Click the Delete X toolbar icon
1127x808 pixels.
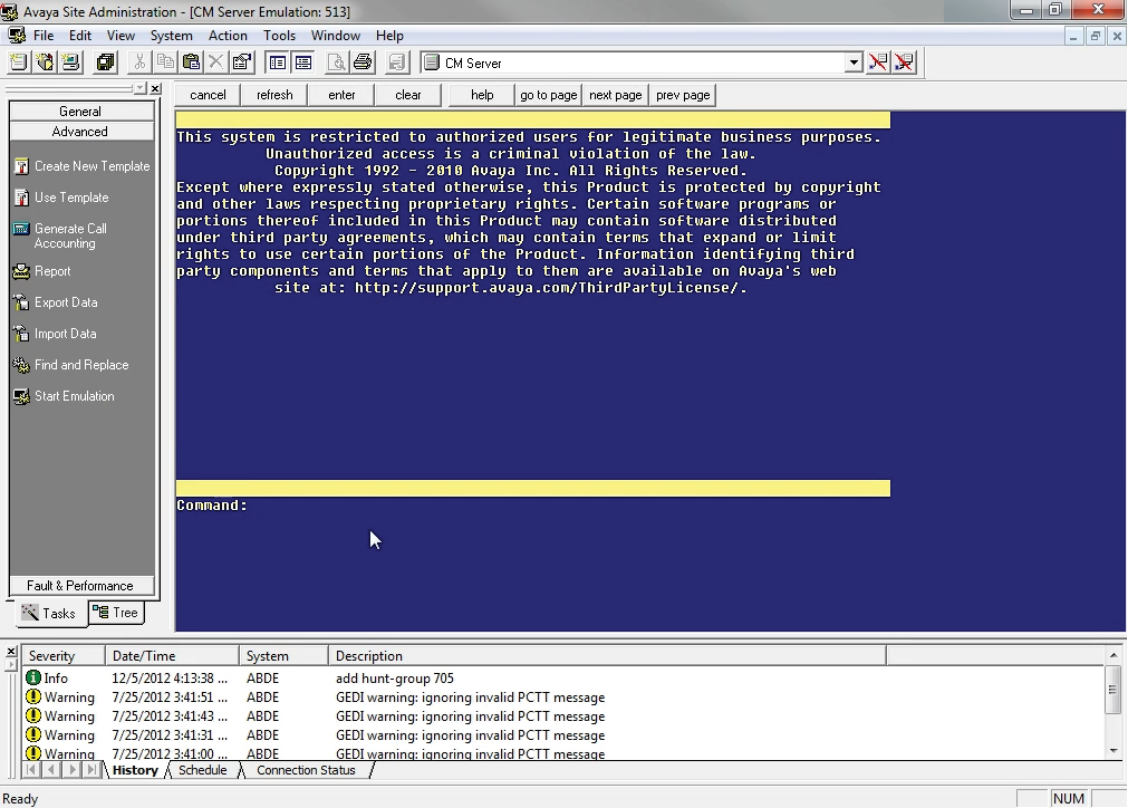[x=216, y=63]
